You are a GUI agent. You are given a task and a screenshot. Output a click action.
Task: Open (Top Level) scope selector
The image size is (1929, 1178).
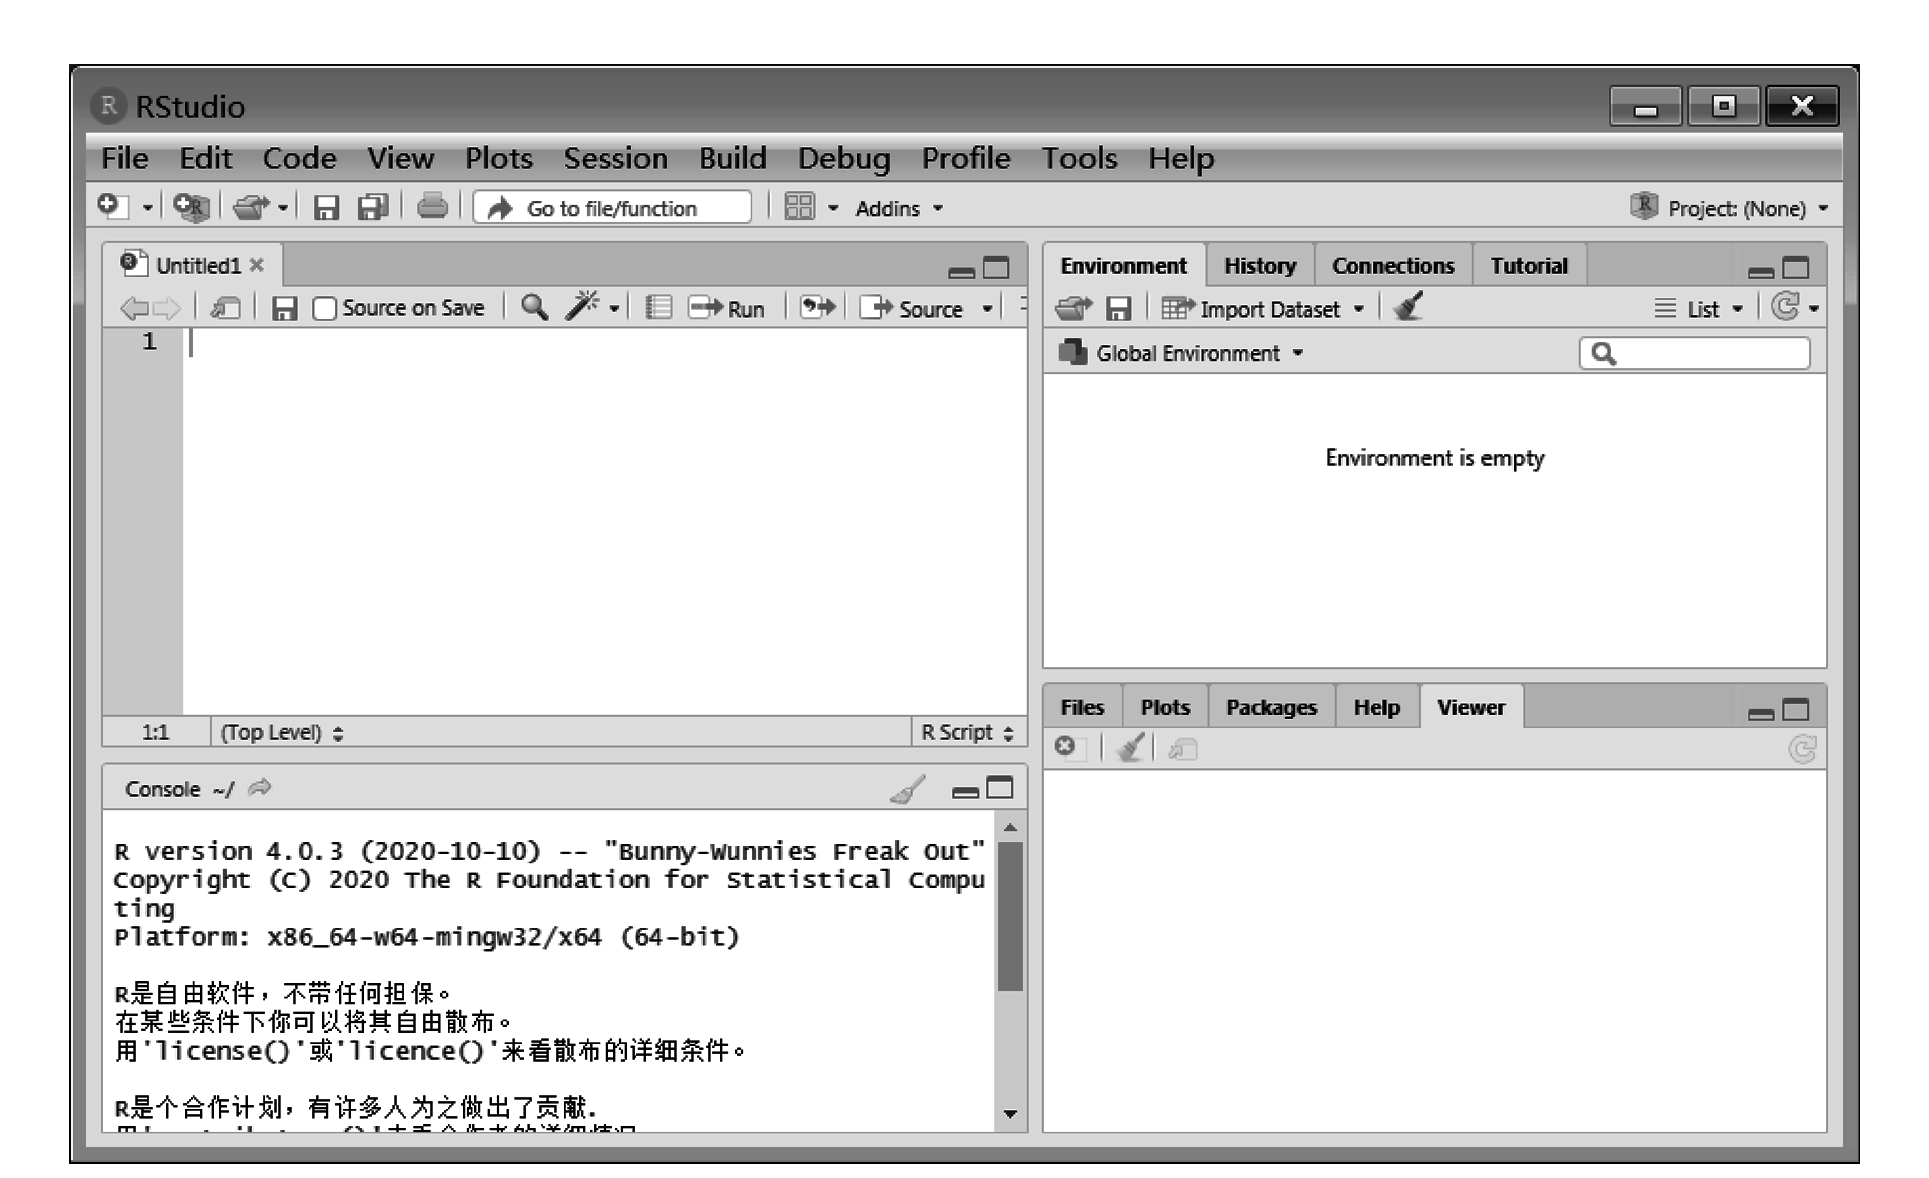pos(282,732)
